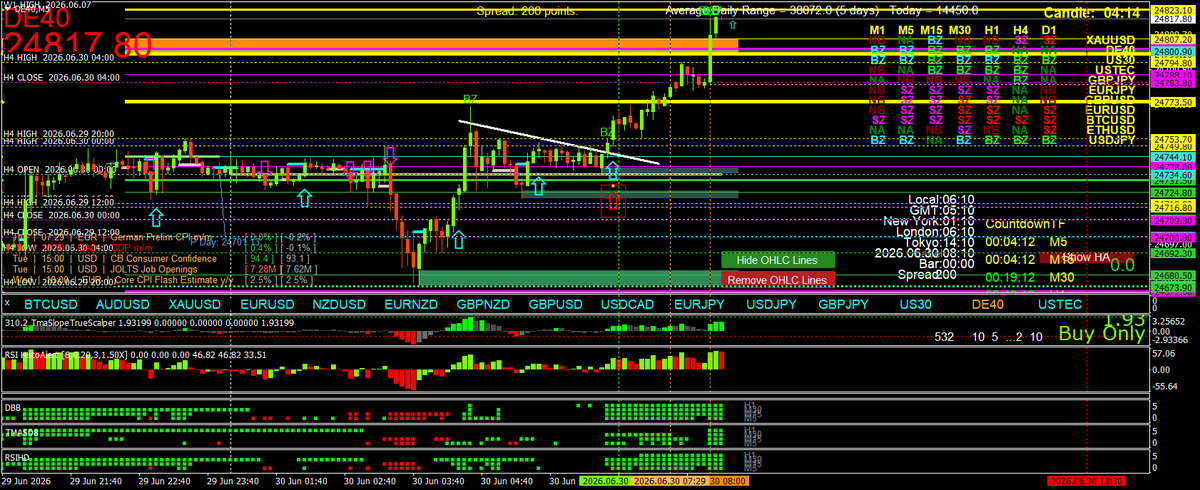1200x490 pixels.
Task: Switch chart to USDCAD symbol
Action: [x=628, y=303]
